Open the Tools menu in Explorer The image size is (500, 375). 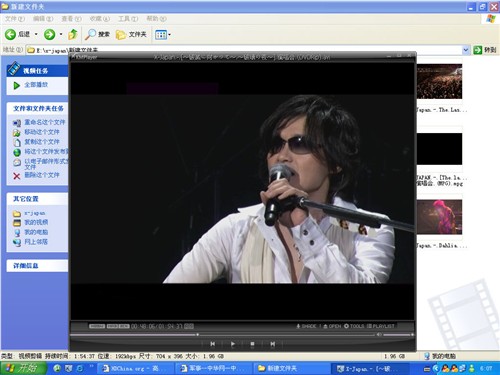128,19
